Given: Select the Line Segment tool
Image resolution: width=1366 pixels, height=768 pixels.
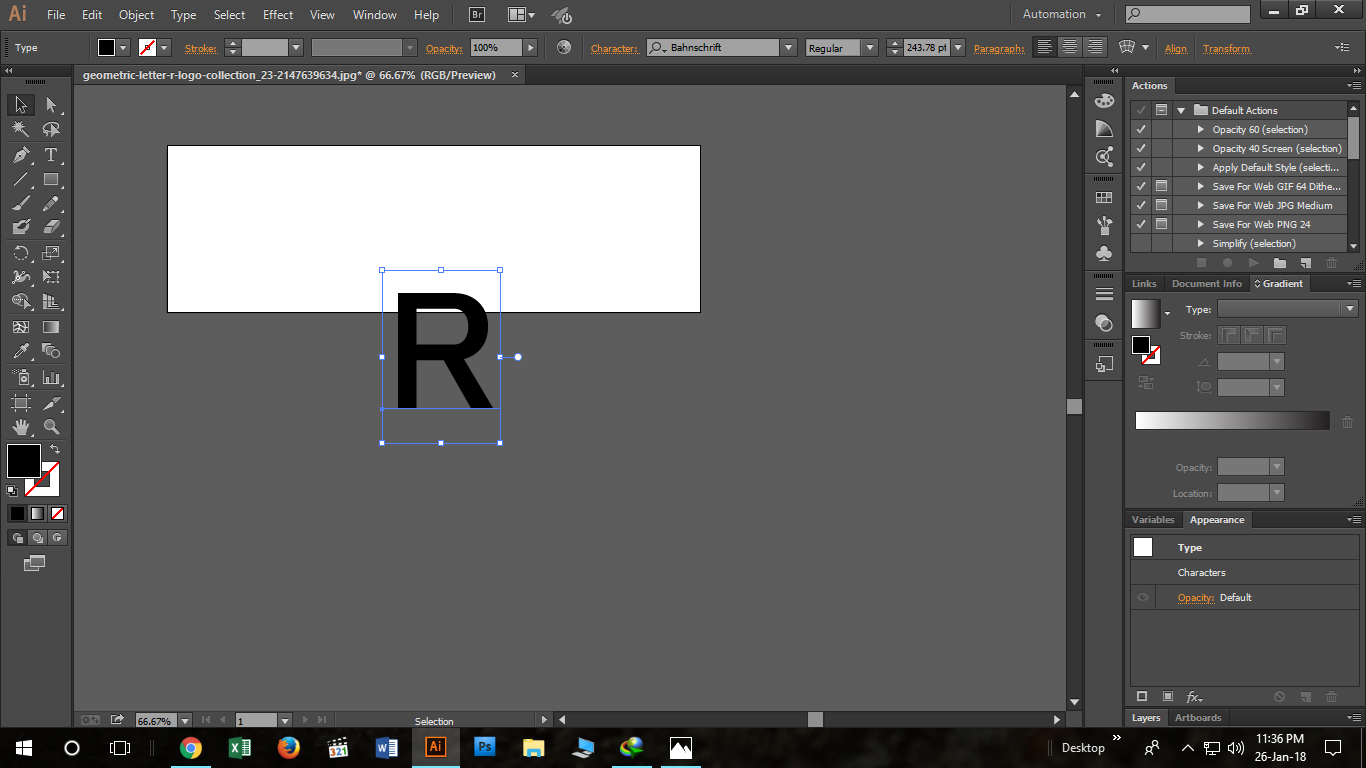Looking at the screenshot, I should point(21,180).
